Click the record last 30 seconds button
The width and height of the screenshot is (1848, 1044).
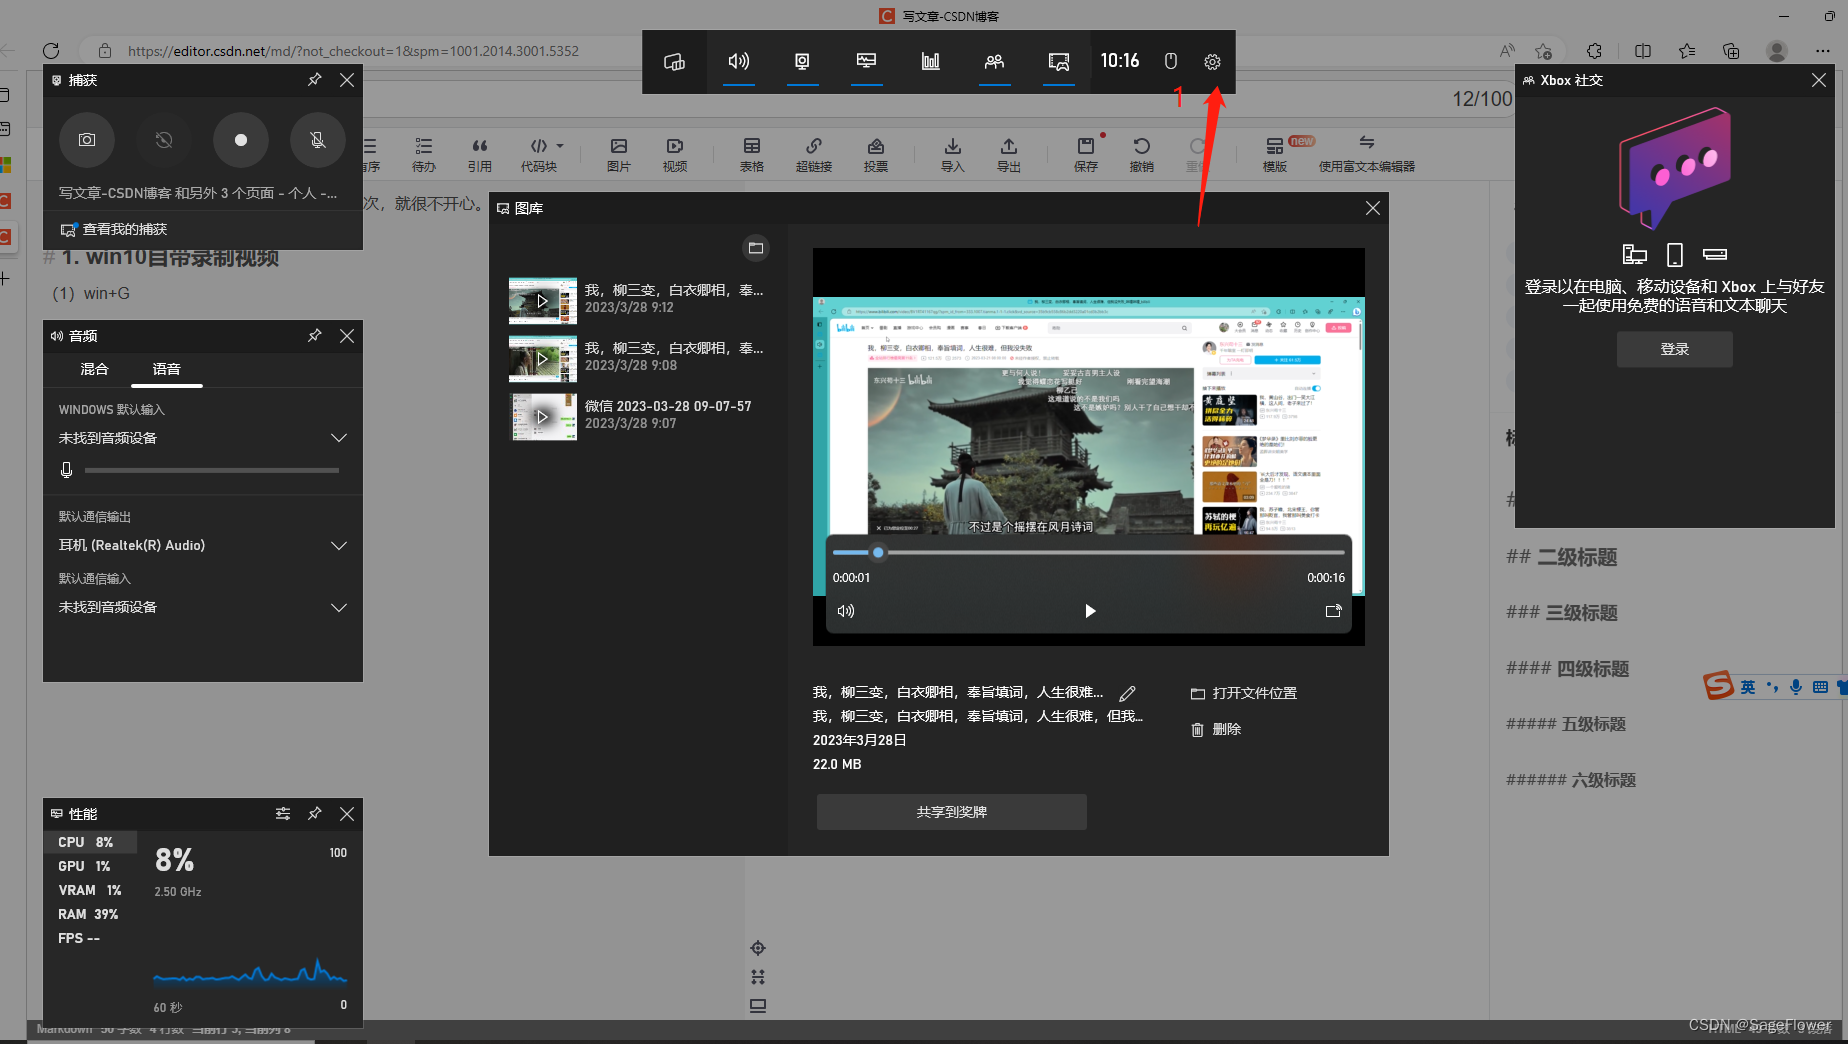[x=164, y=140]
